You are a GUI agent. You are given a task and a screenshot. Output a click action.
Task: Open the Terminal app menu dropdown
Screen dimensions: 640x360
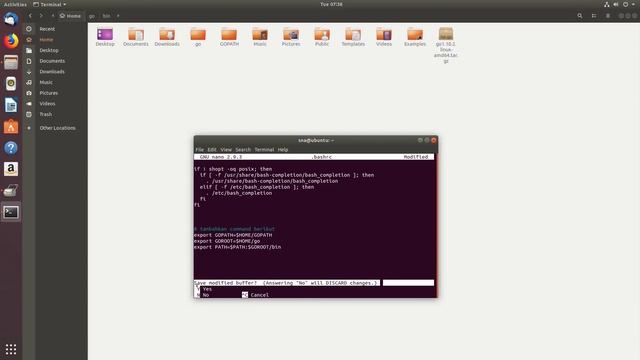pos(49,4)
